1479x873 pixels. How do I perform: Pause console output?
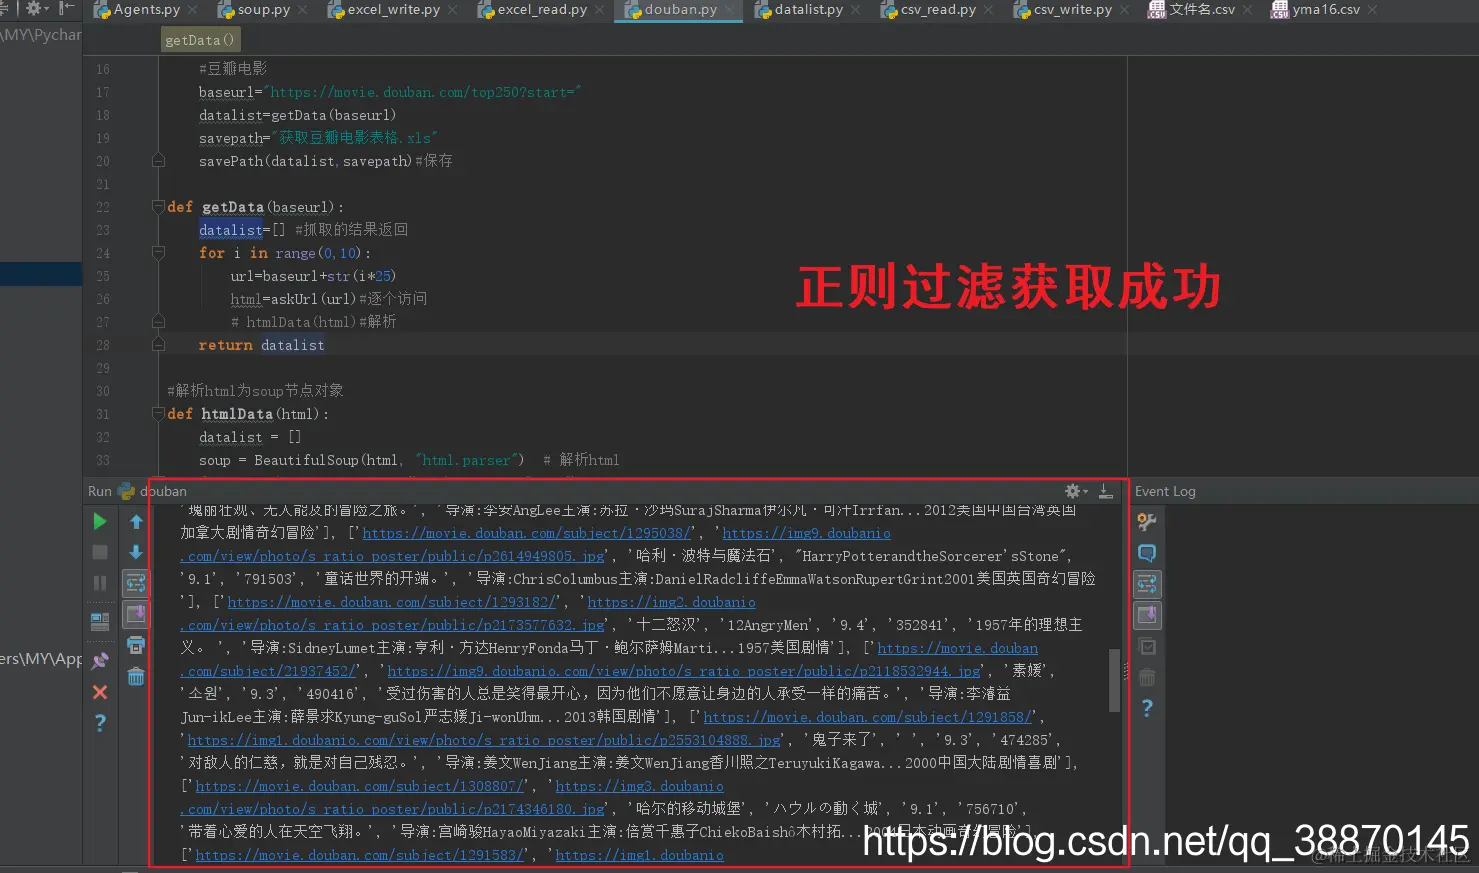pos(99,583)
